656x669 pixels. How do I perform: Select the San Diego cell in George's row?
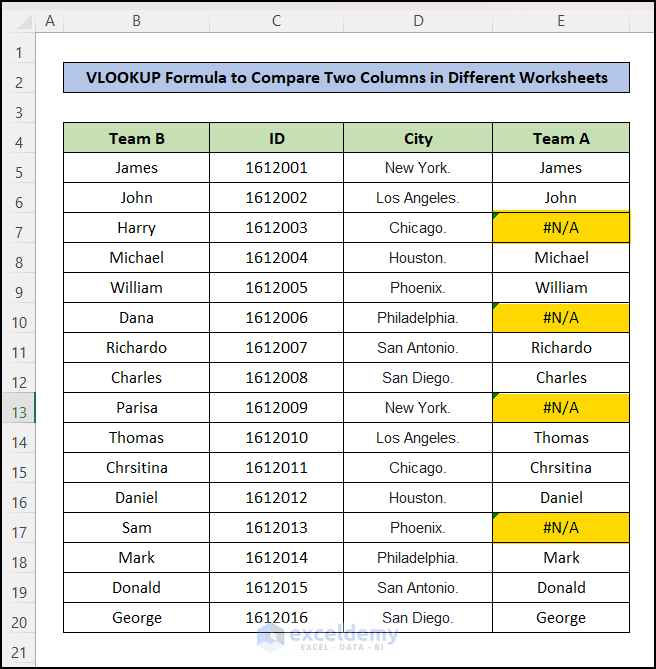(x=418, y=618)
